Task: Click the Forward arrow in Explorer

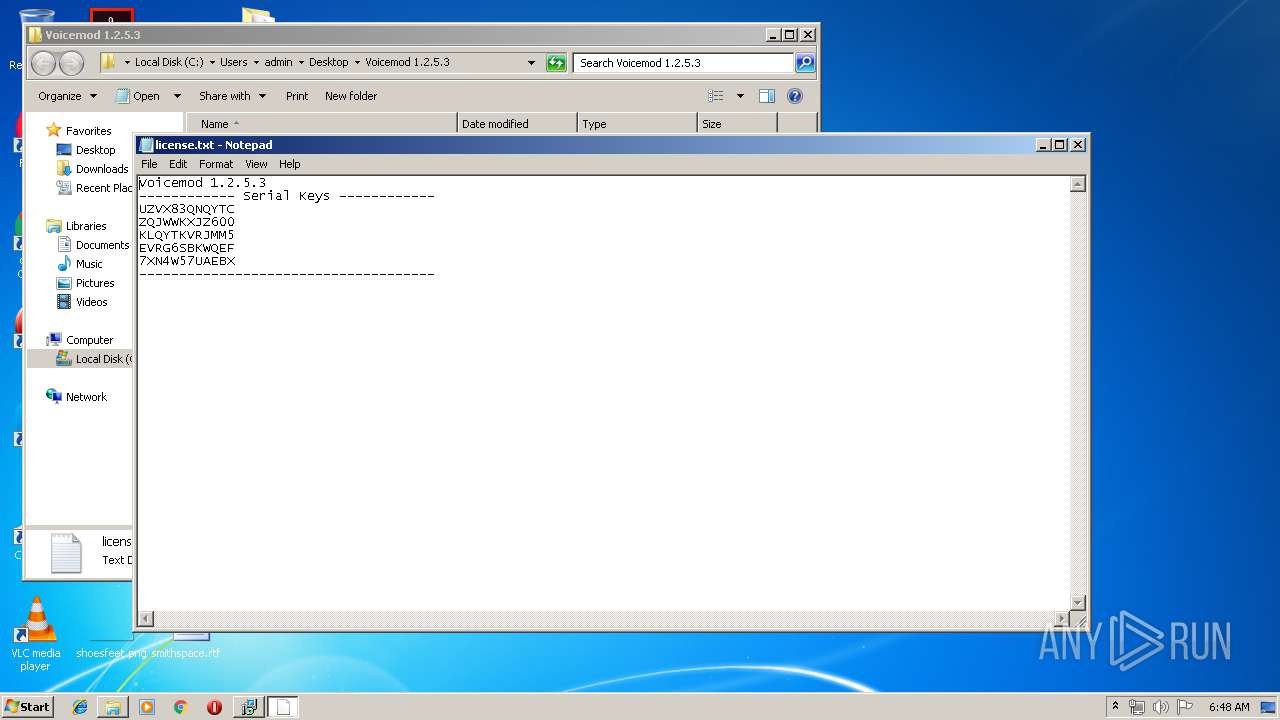Action: point(71,63)
